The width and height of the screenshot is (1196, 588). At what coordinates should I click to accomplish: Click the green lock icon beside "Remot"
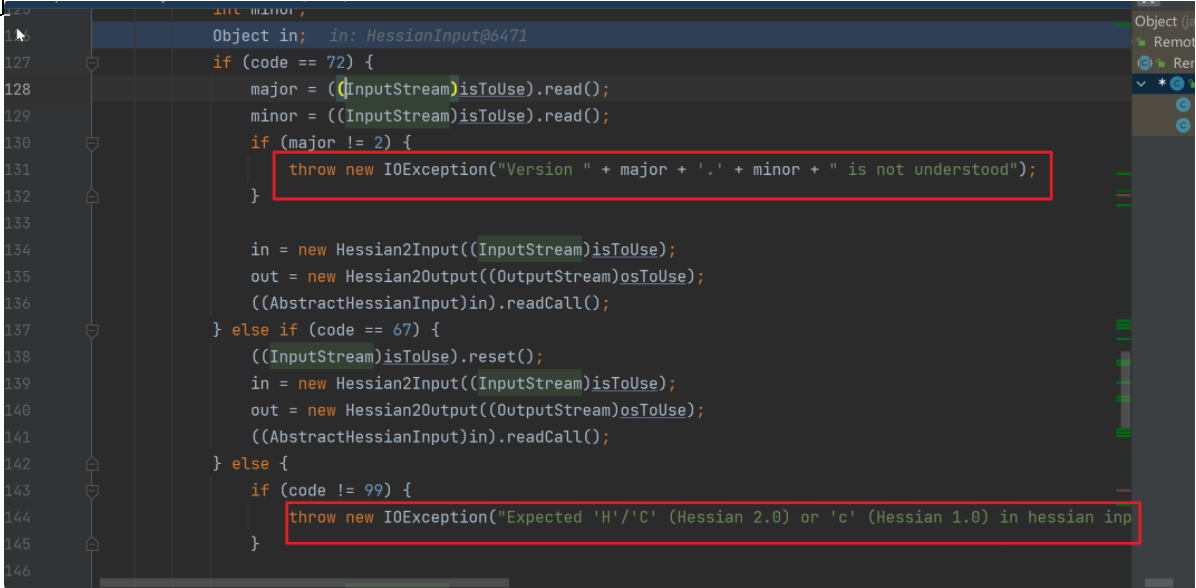point(1141,42)
